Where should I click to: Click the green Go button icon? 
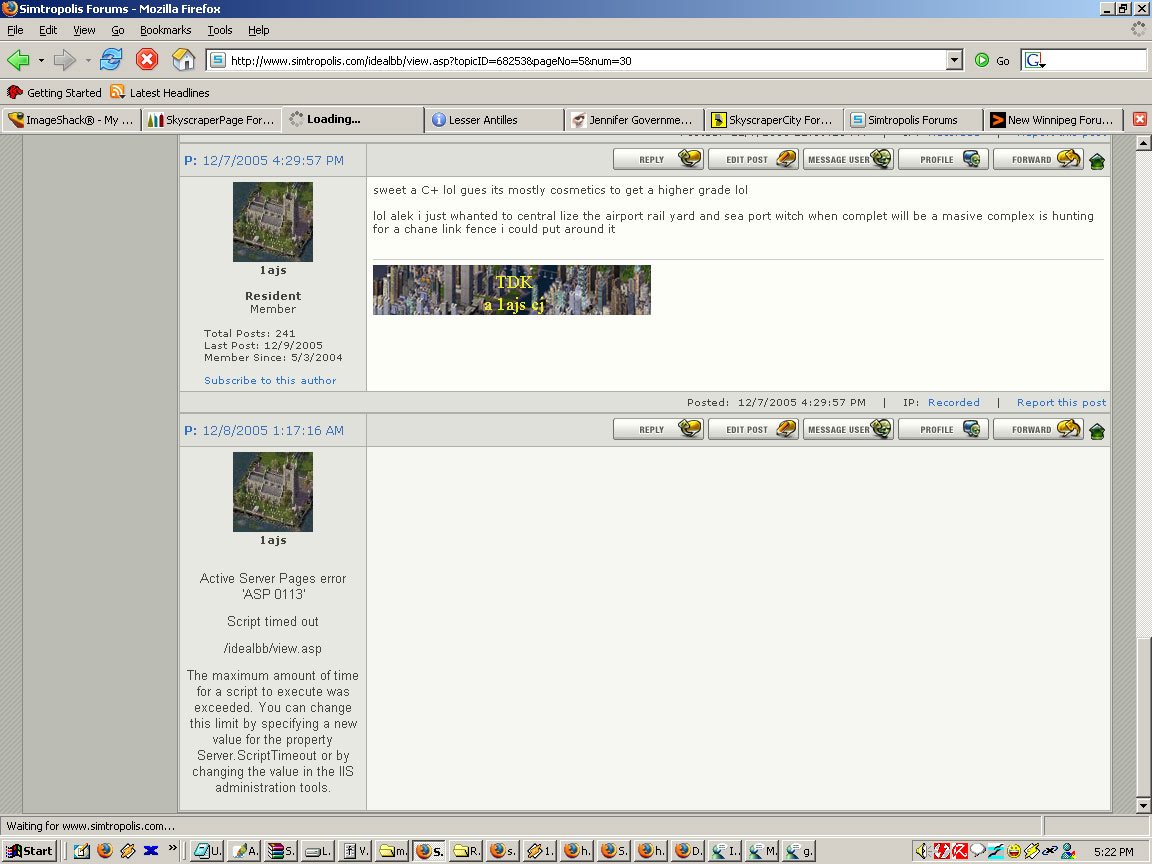982,60
